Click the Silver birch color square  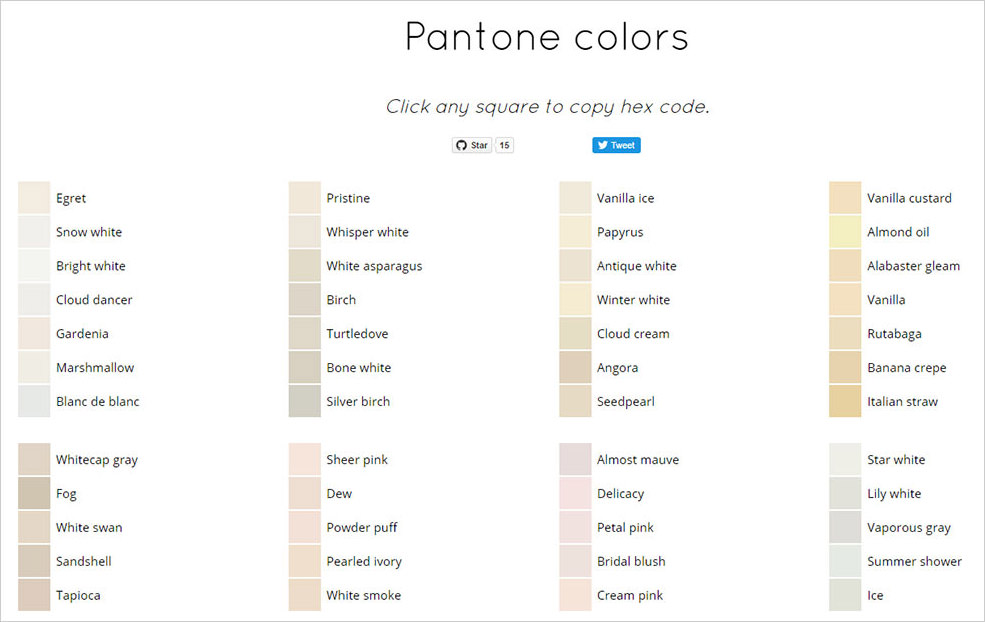tap(304, 401)
